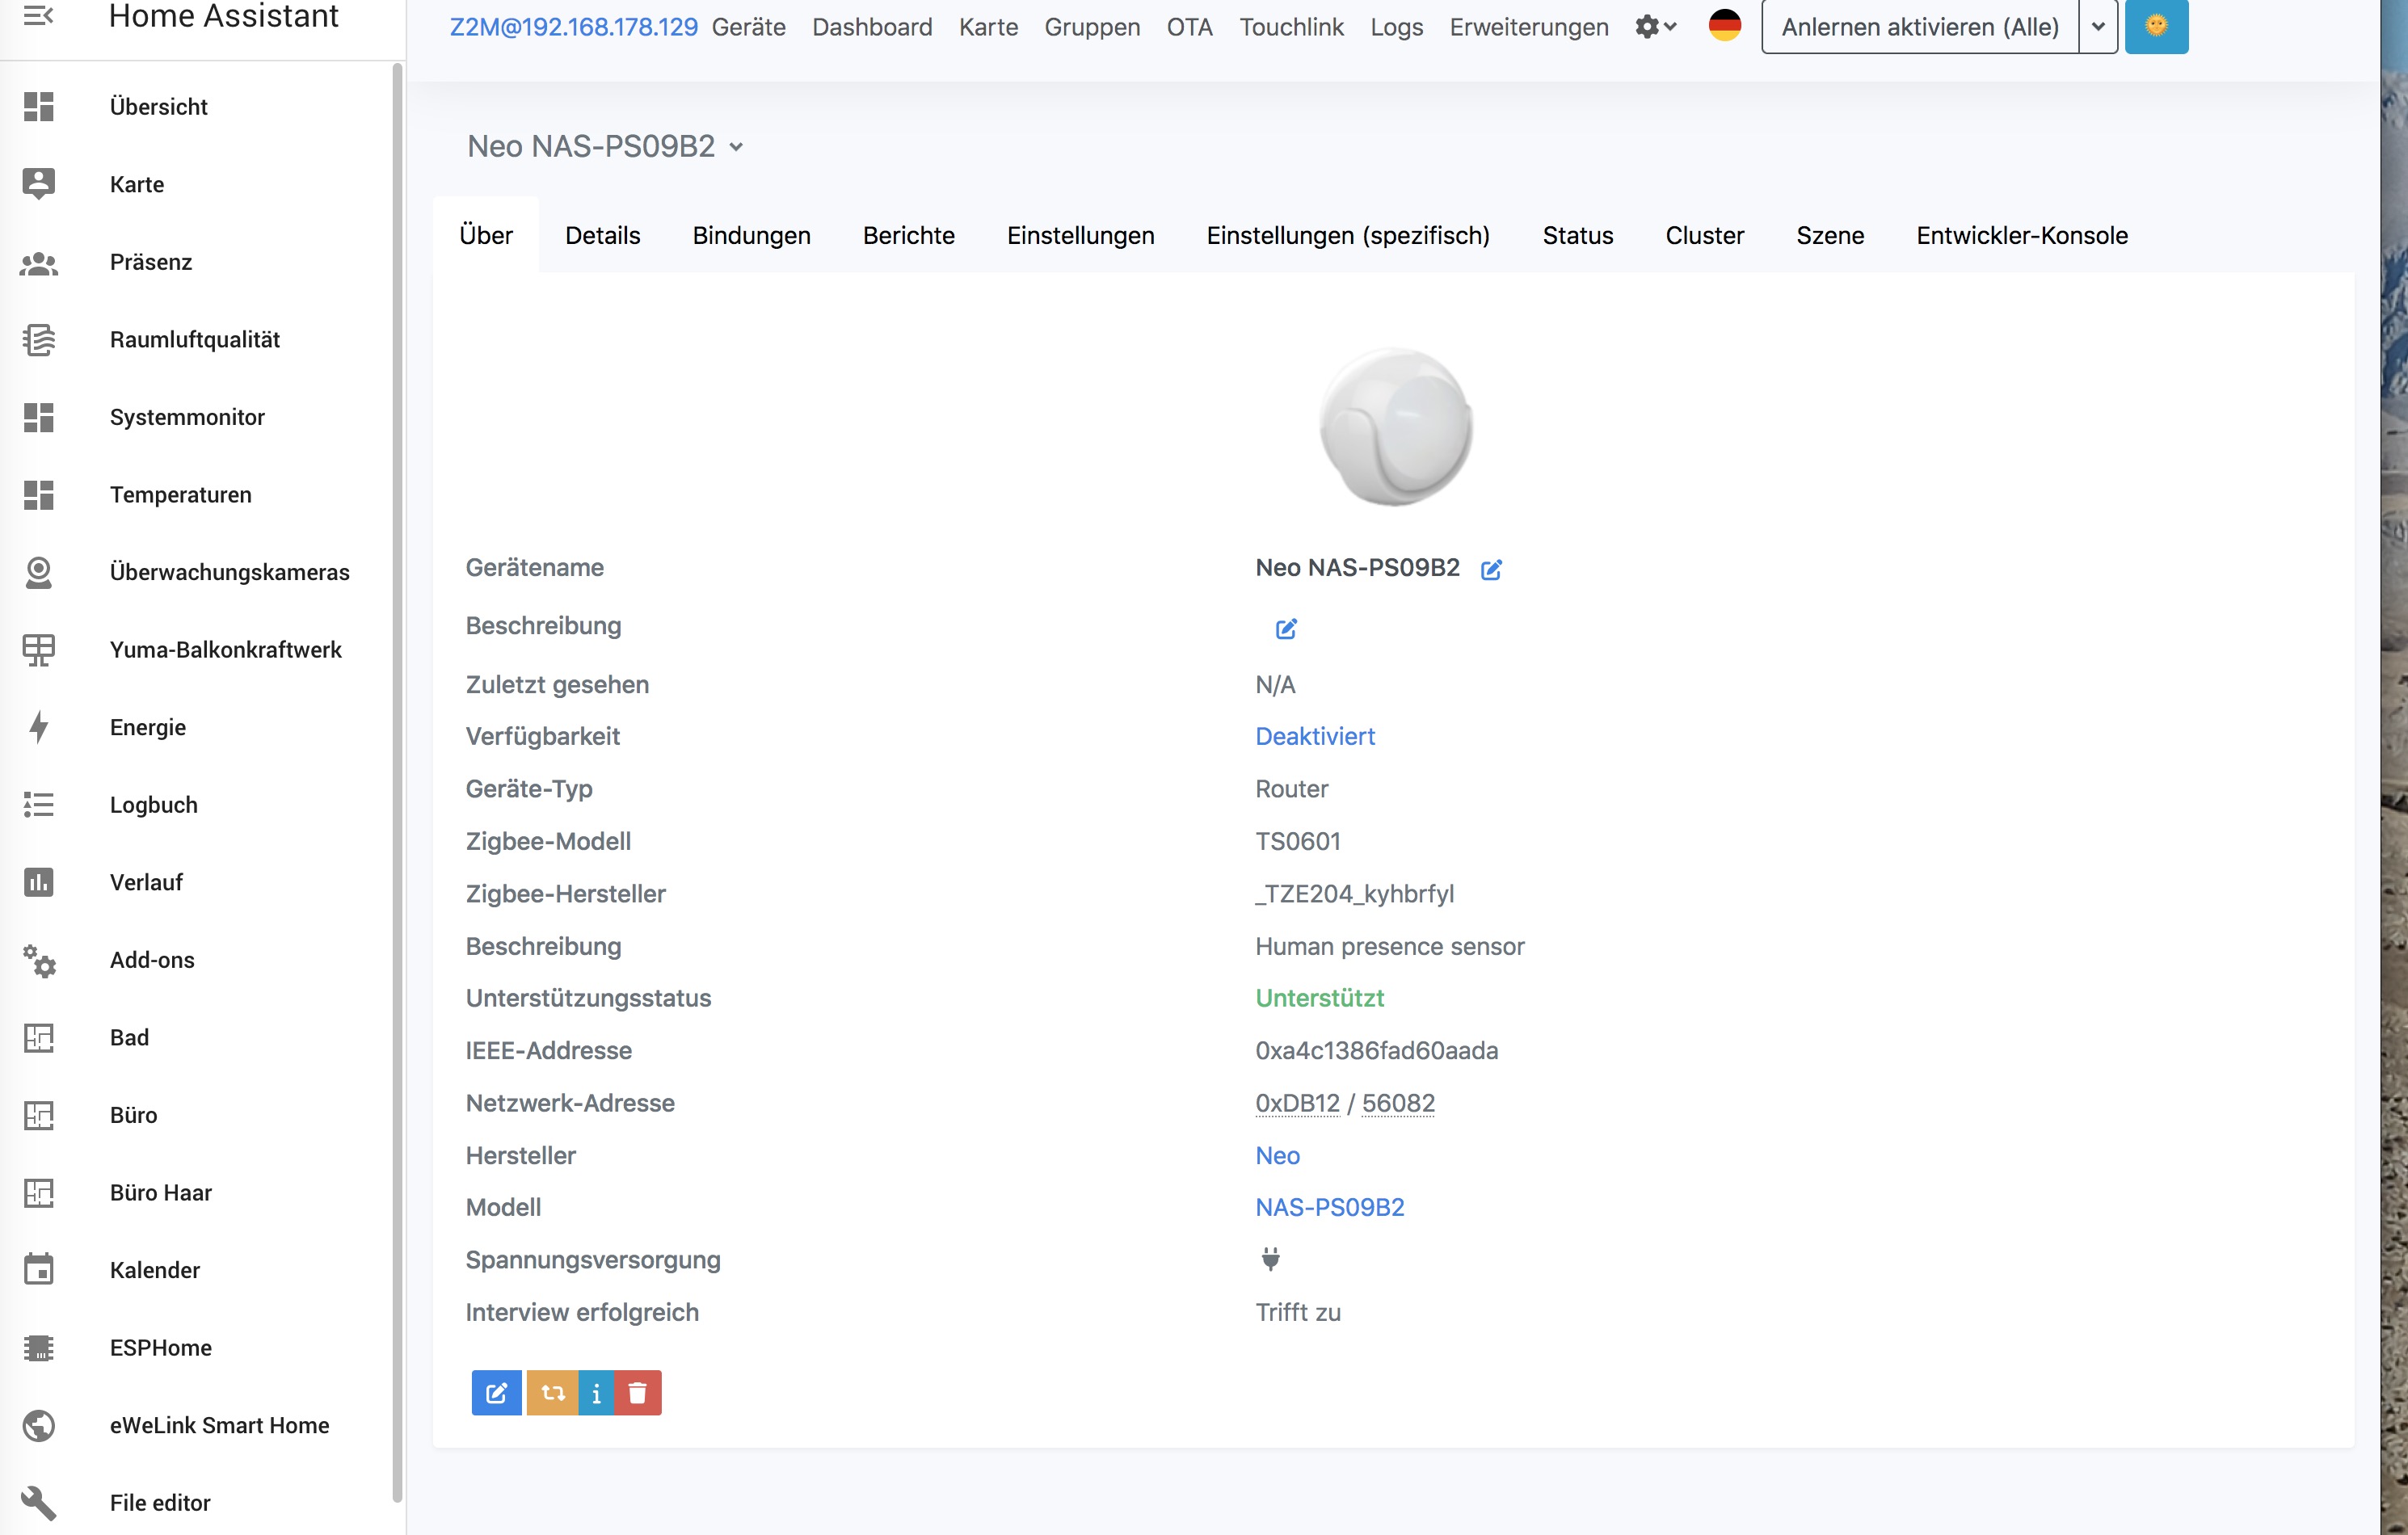The height and width of the screenshot is (1535, 2408).
Task: Click the red delete device button
Action: [x=637, y=1392]
